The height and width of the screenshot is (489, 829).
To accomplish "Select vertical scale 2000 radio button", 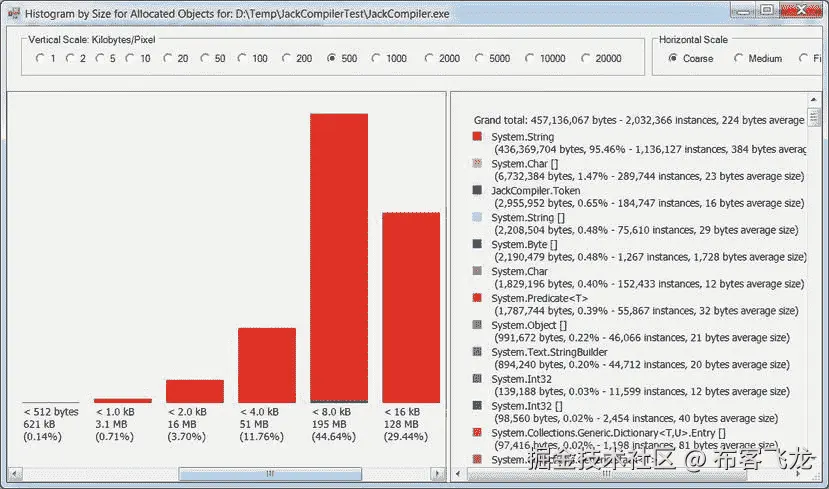I will pos(429,58).
